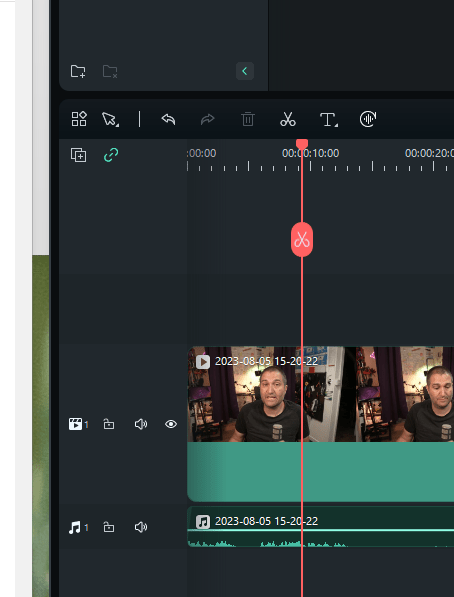Click the delete folder icon
The height and width of the screenshot is (597, 454).
click(x=110, y=71)
